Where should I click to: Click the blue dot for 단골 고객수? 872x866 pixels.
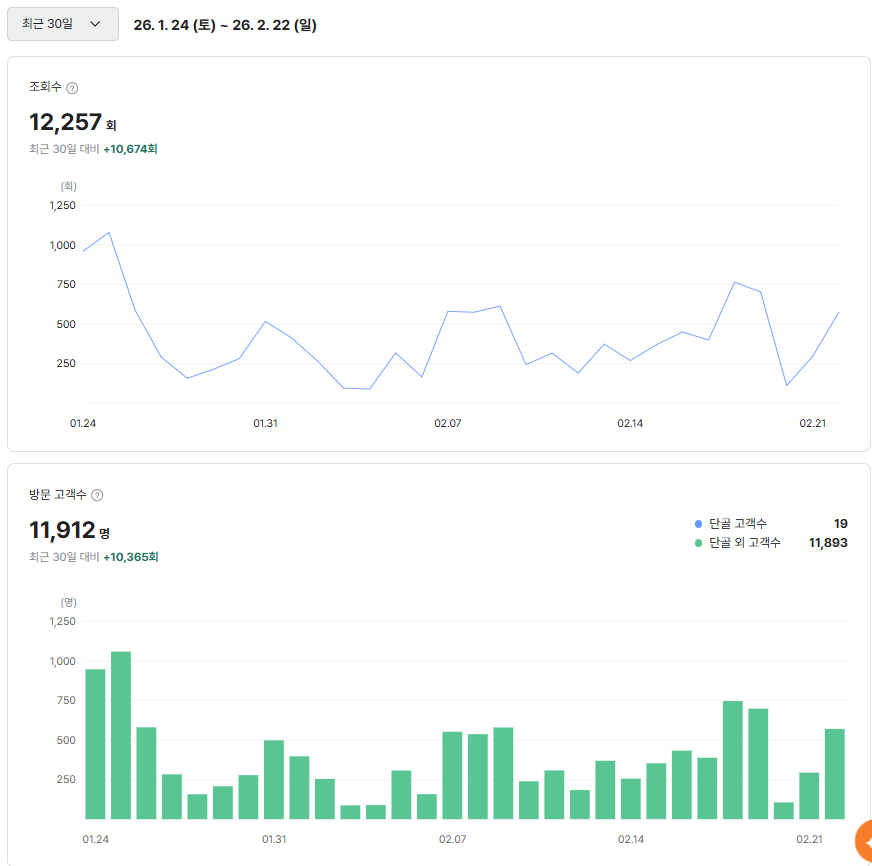698,524
